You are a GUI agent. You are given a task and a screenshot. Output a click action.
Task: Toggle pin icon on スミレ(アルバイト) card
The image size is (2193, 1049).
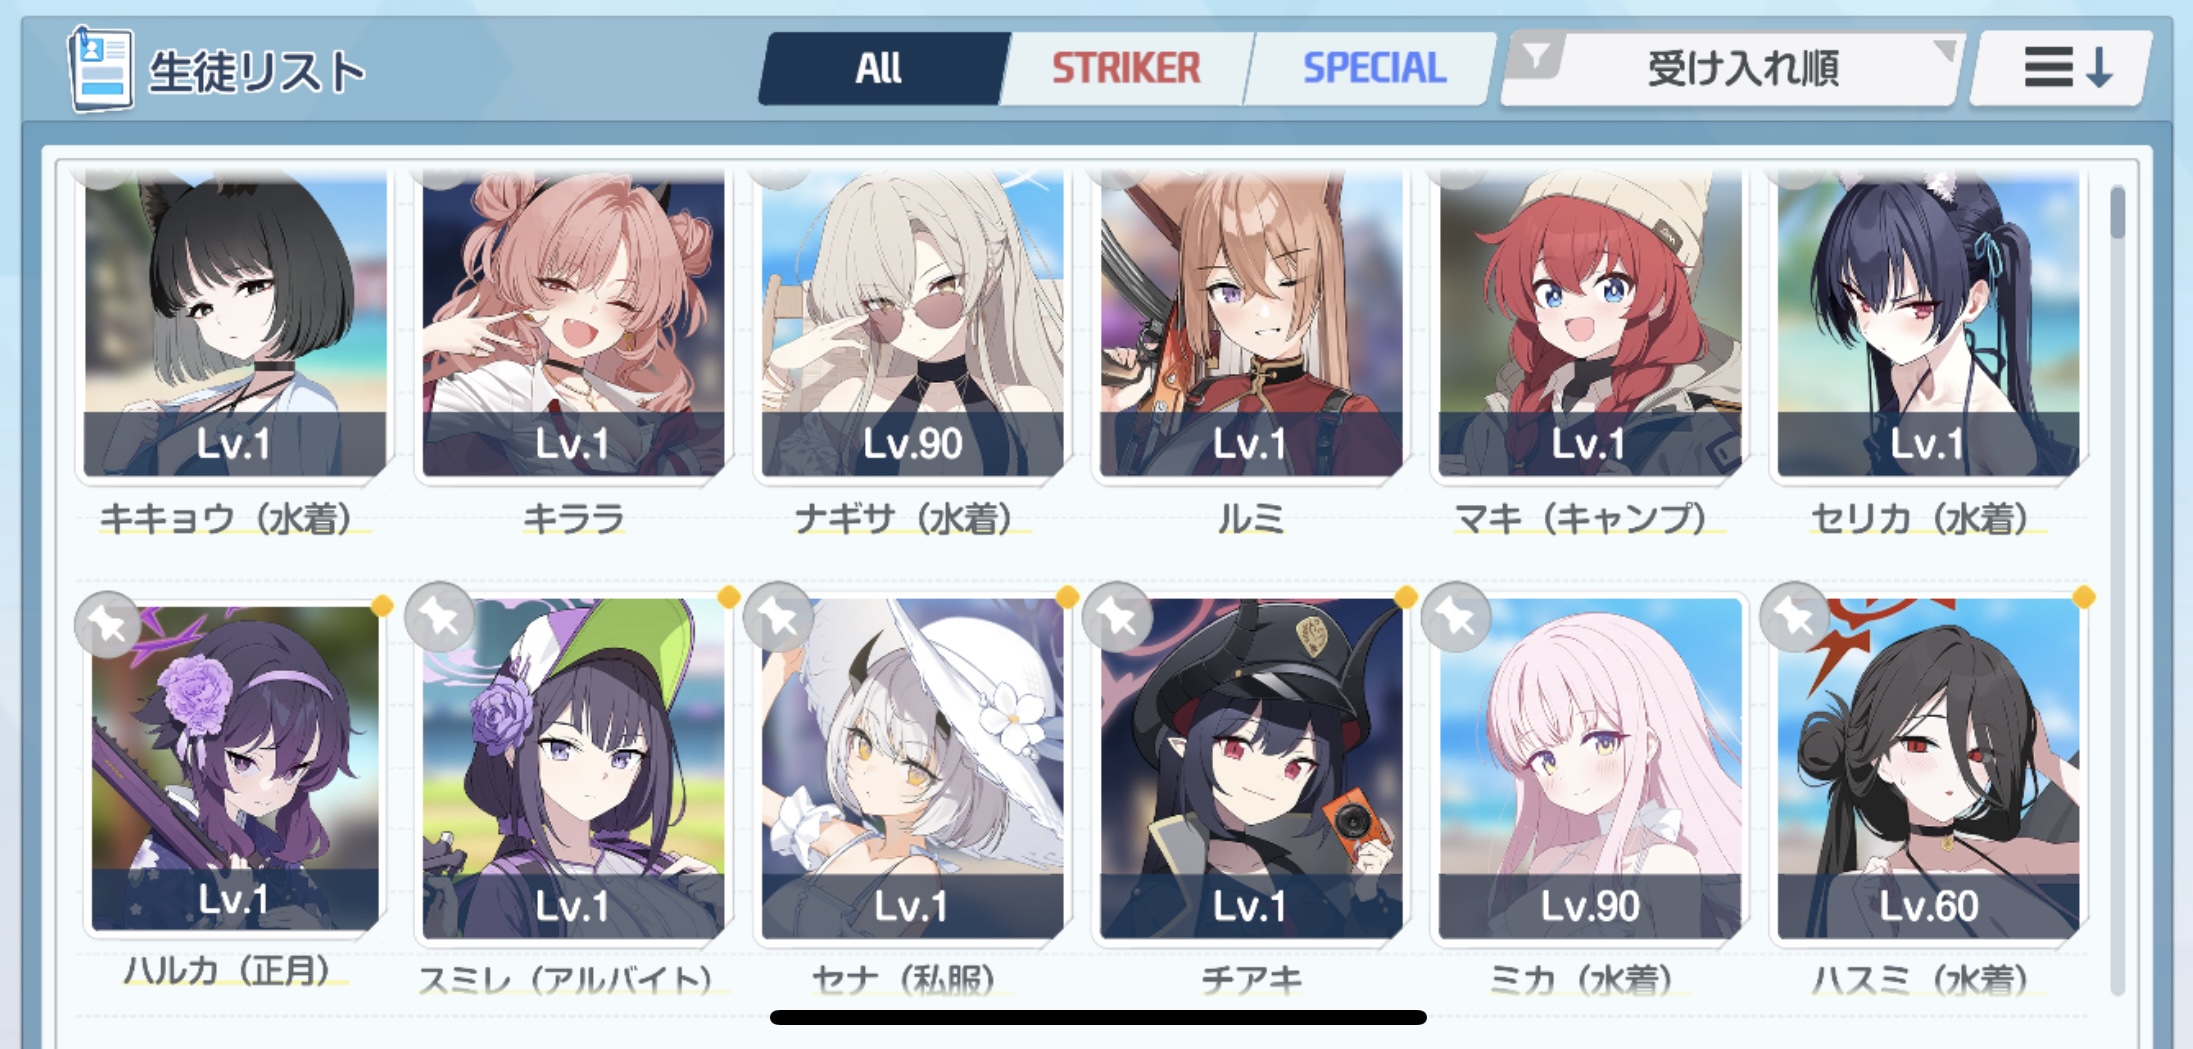click(x=440, y=617)
